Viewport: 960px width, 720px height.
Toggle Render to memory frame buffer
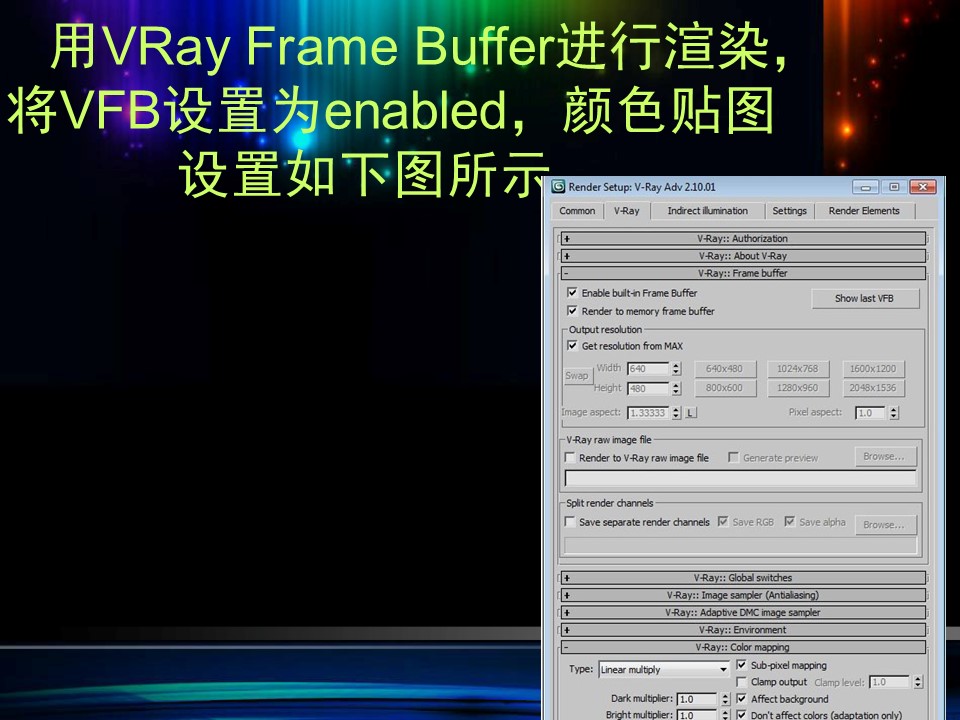click(572, 311)
